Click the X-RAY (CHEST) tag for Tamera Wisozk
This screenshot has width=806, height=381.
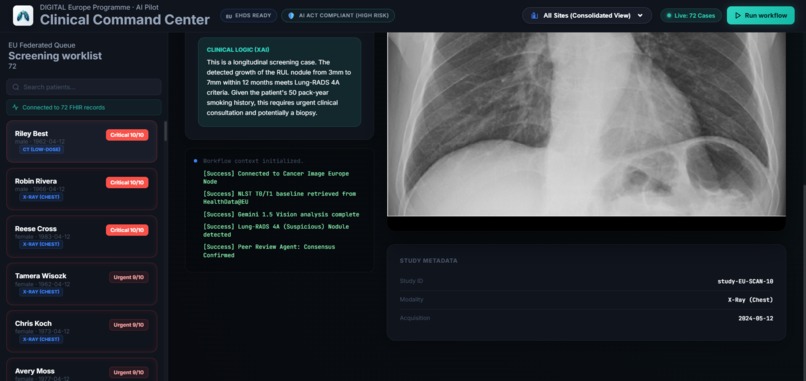41,292
